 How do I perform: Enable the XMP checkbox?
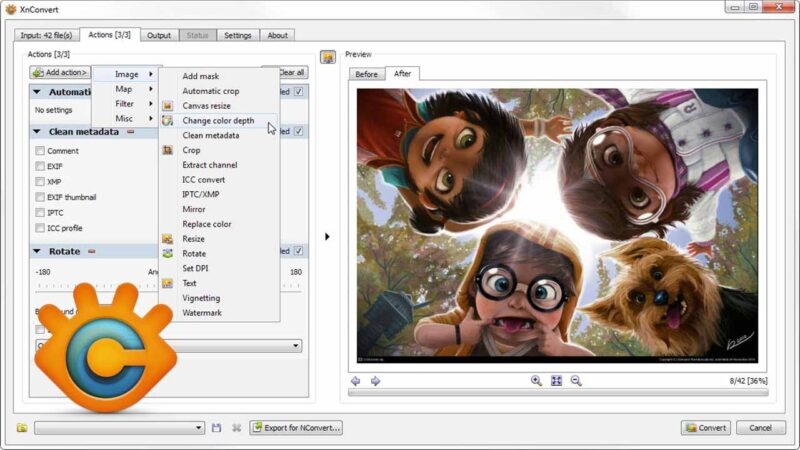(x=40, y=182)
